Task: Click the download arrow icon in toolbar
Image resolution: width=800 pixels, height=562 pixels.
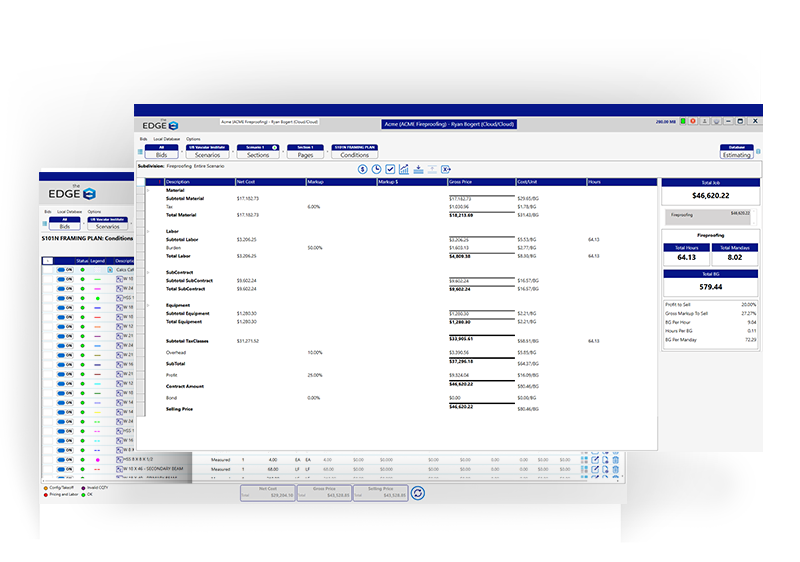Action: click(418, 169)
